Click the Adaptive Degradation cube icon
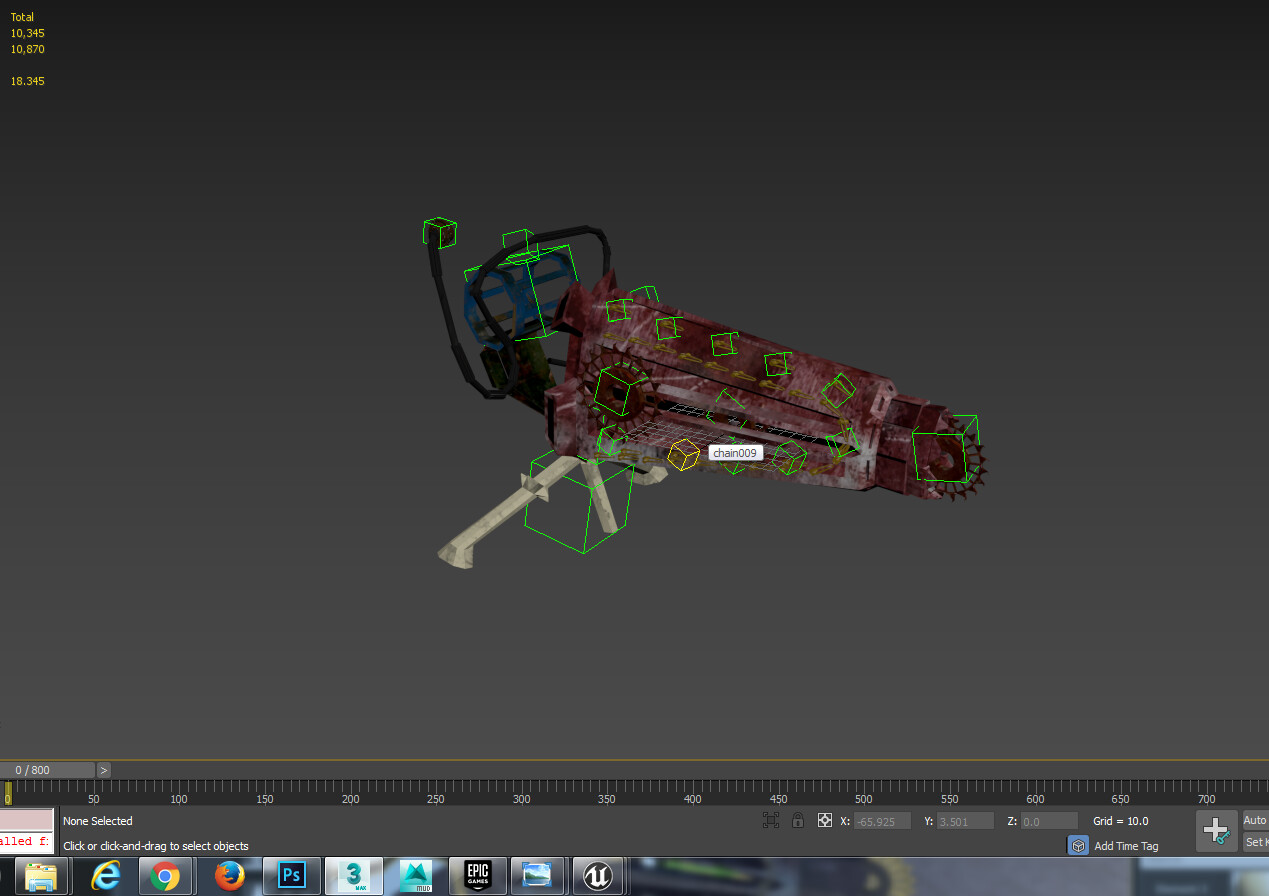Image resolution: width=1269 pixels, height=896 pixels. click(1078, 845)
